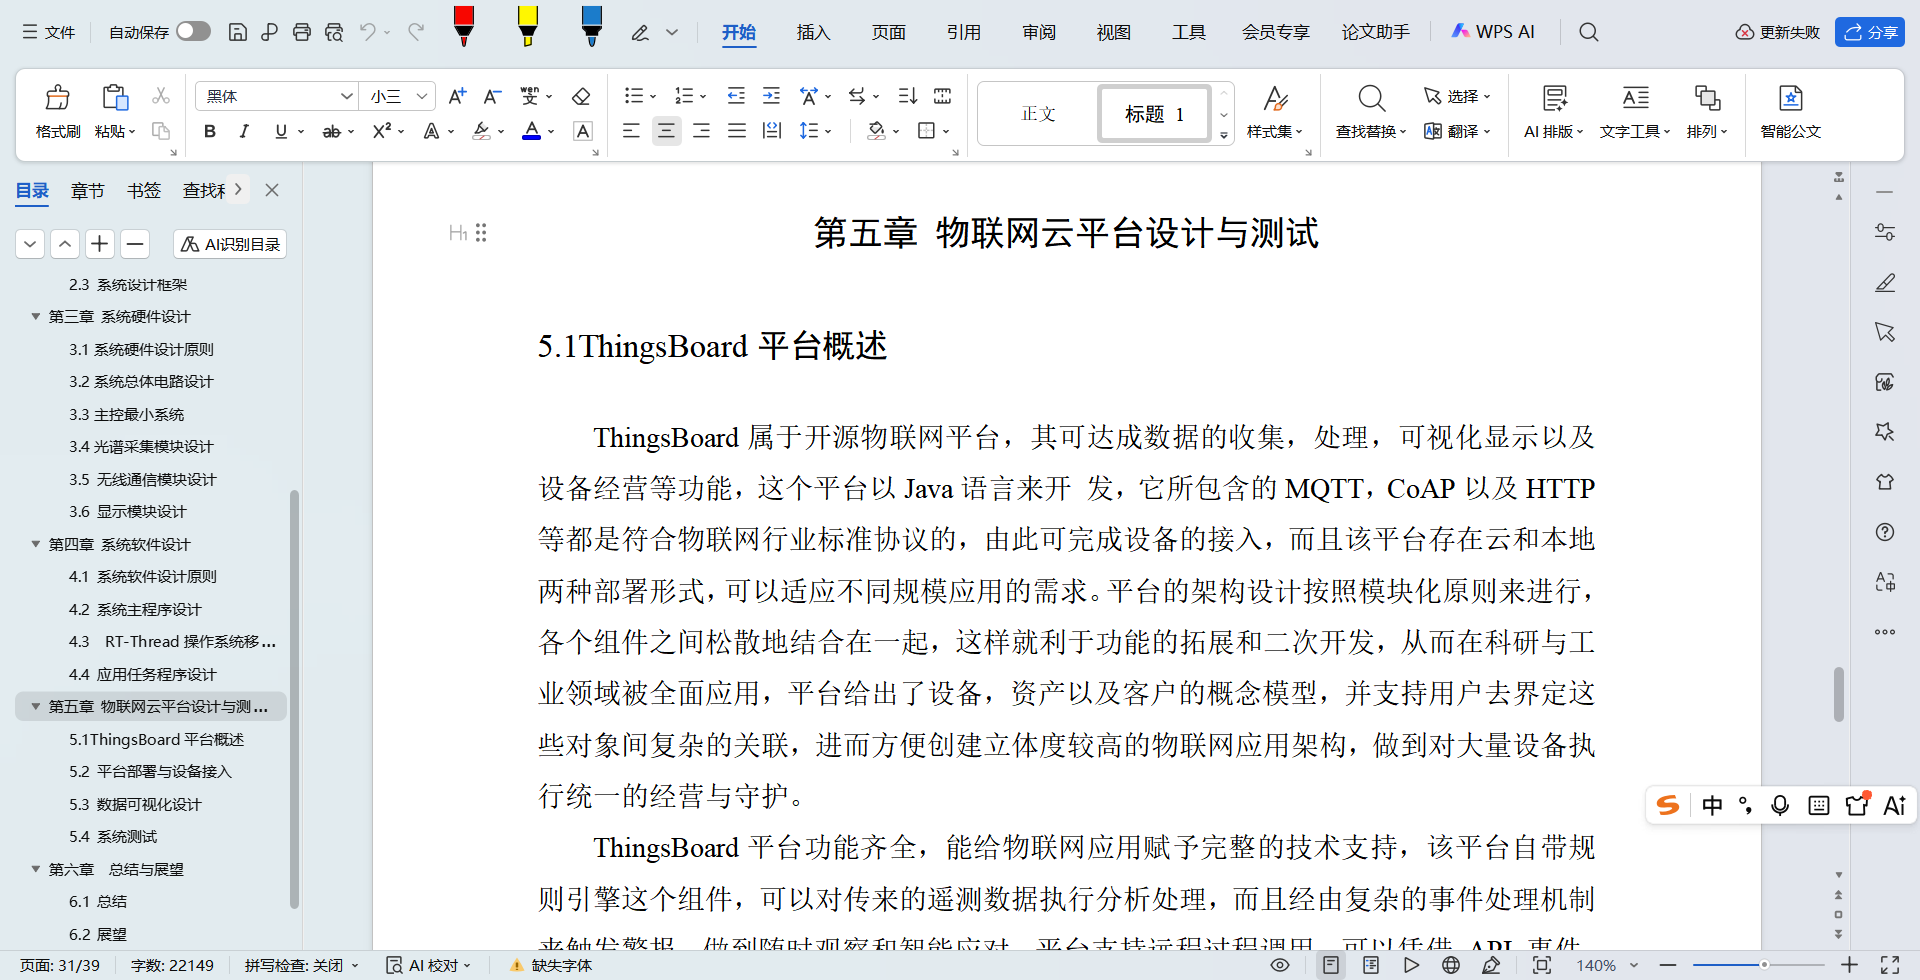Expand the styles gallery list
Viewport: 1920px width, 980px height.
1224,135
